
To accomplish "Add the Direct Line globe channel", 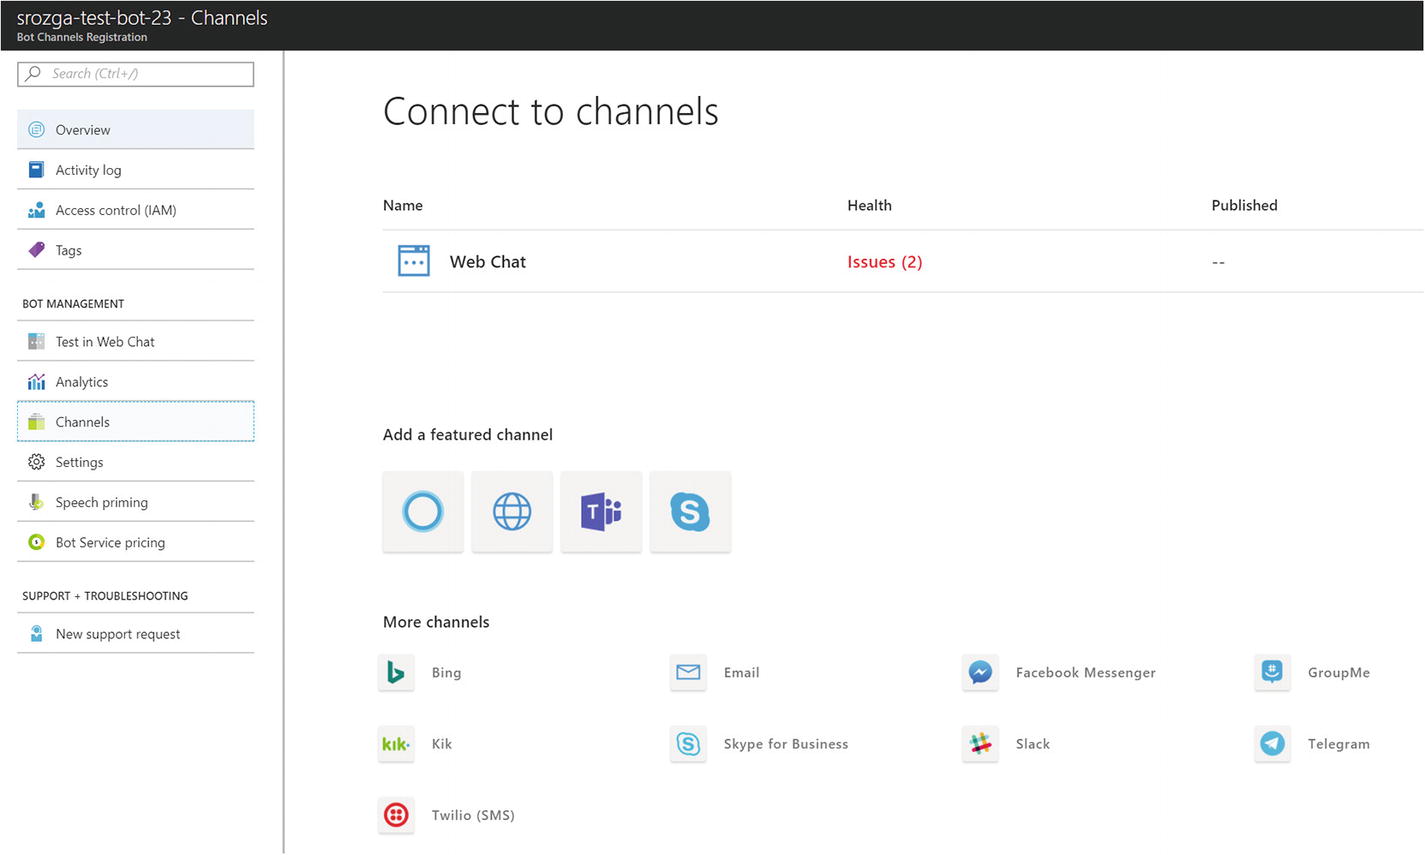I will point(512,512).
